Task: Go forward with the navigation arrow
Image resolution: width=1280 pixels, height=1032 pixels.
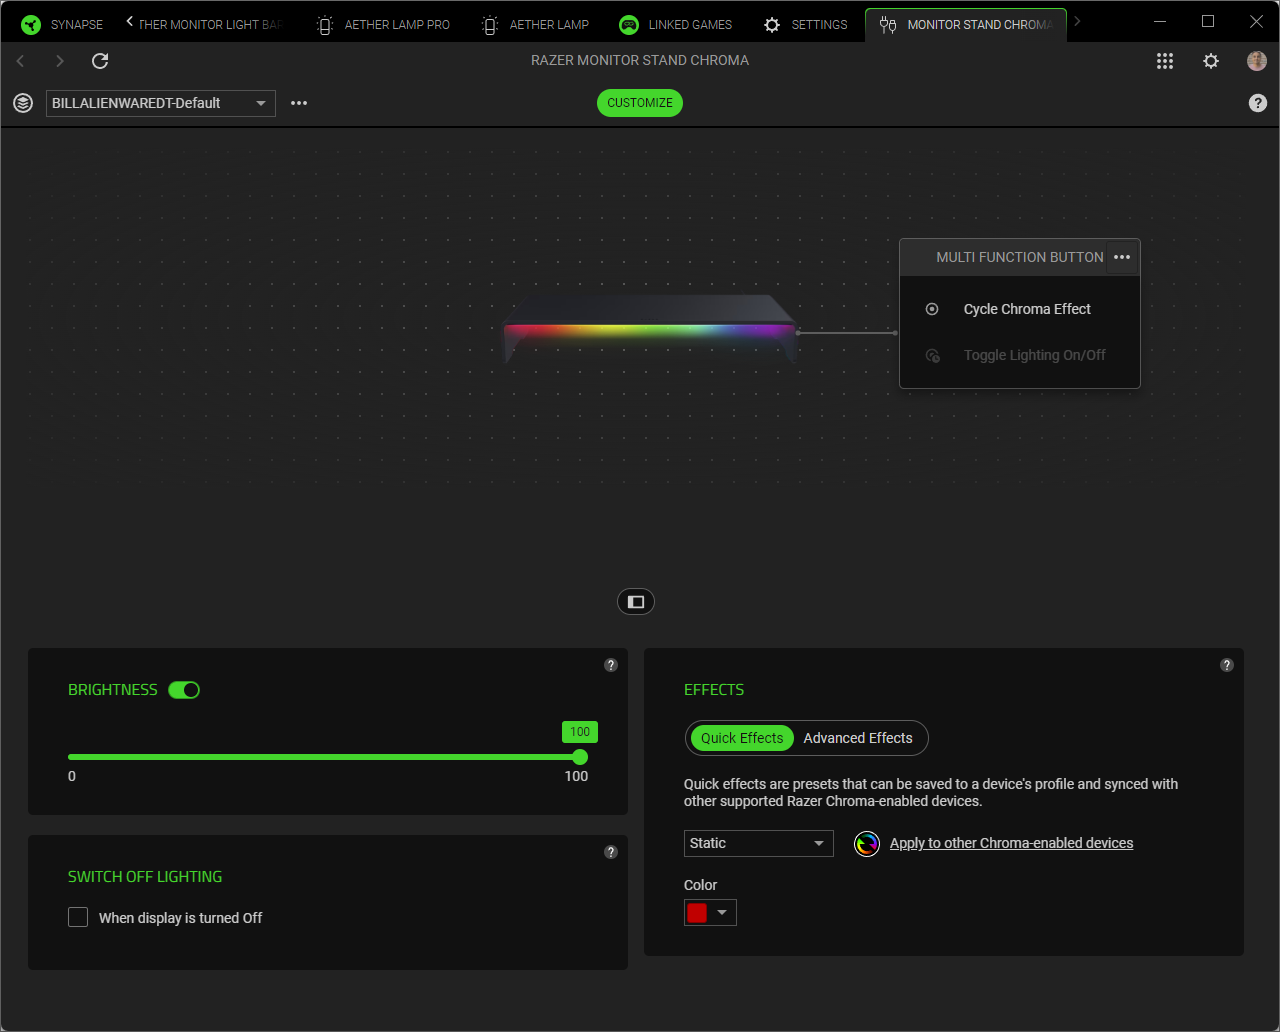Action: click(60, 61)
